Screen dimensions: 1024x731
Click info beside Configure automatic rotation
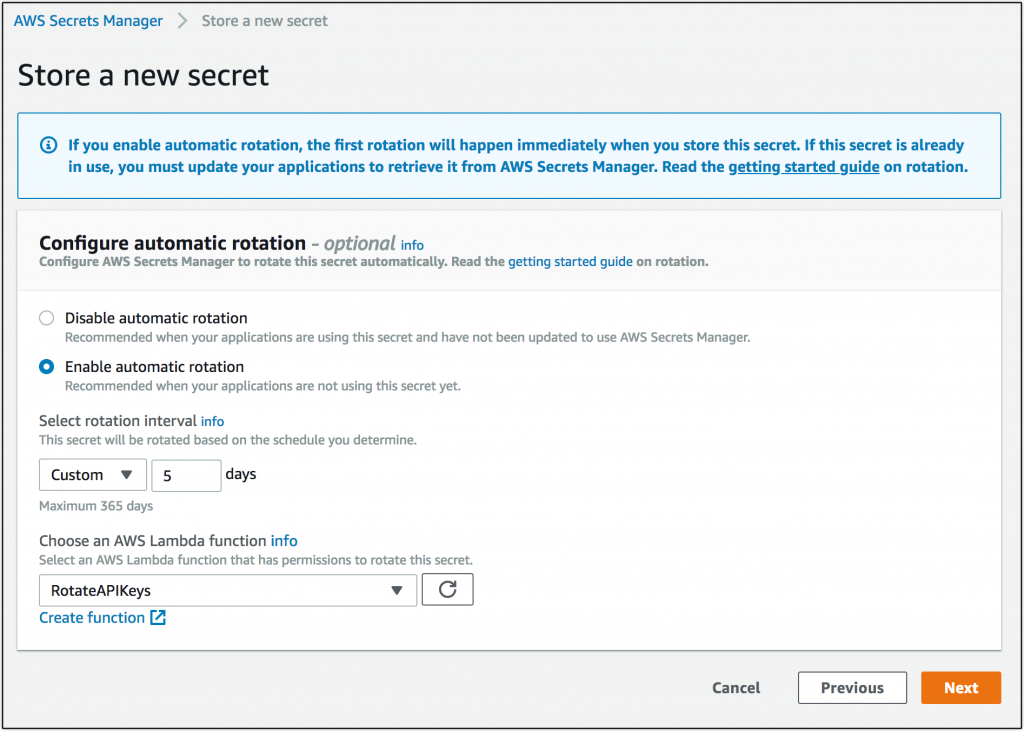point(412,244)
